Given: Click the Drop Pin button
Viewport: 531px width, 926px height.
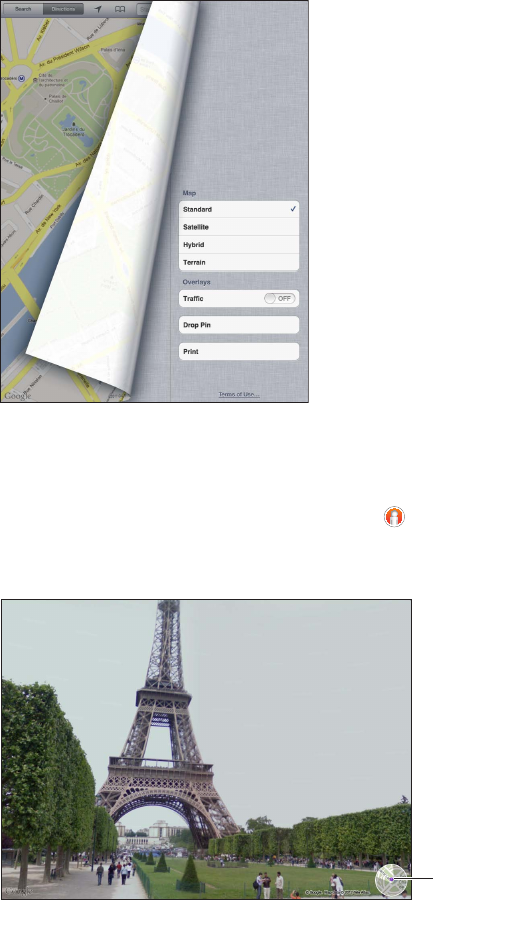Looking at the screenshot, I should [239, 325].
